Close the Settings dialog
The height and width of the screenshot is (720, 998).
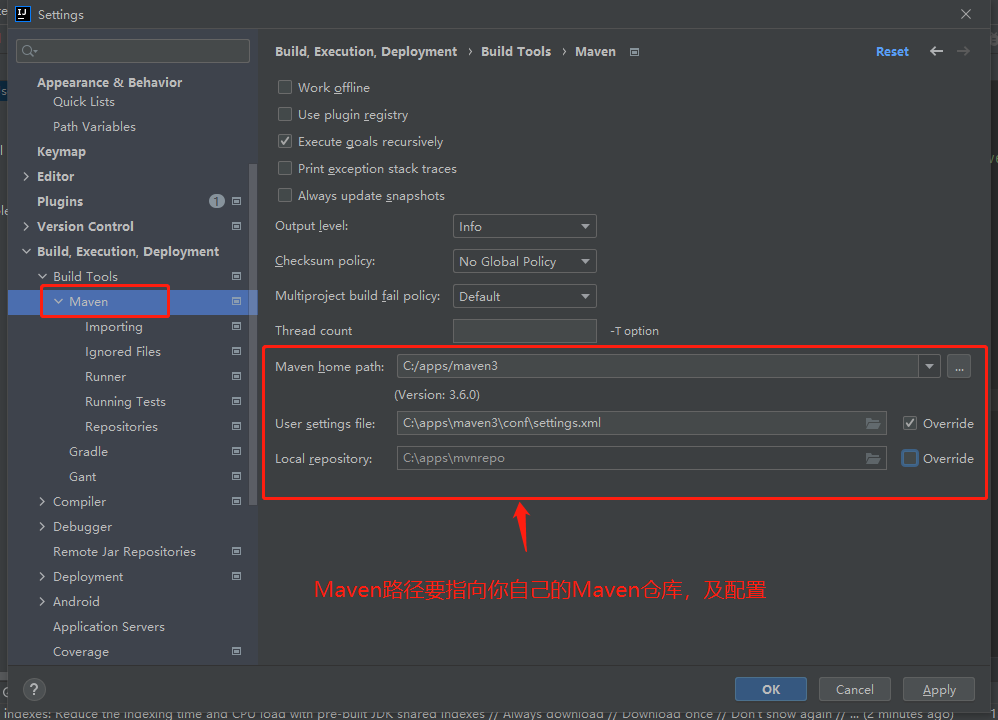point(966,14)
